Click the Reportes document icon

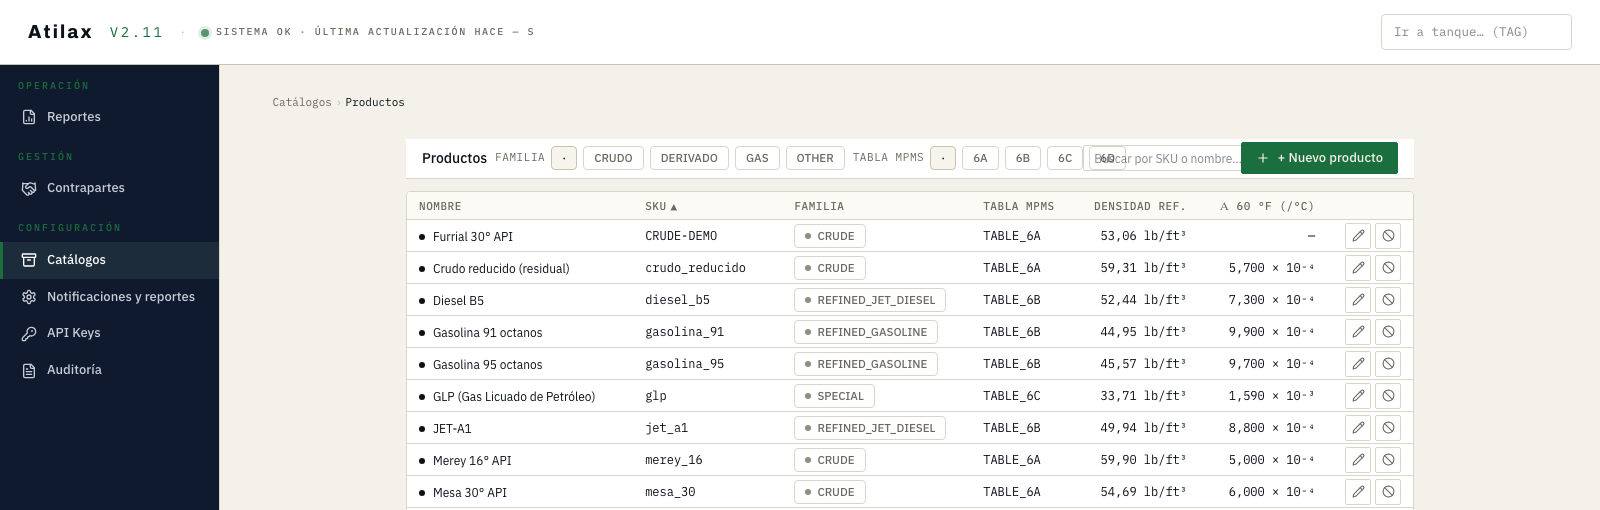[29, 117]
